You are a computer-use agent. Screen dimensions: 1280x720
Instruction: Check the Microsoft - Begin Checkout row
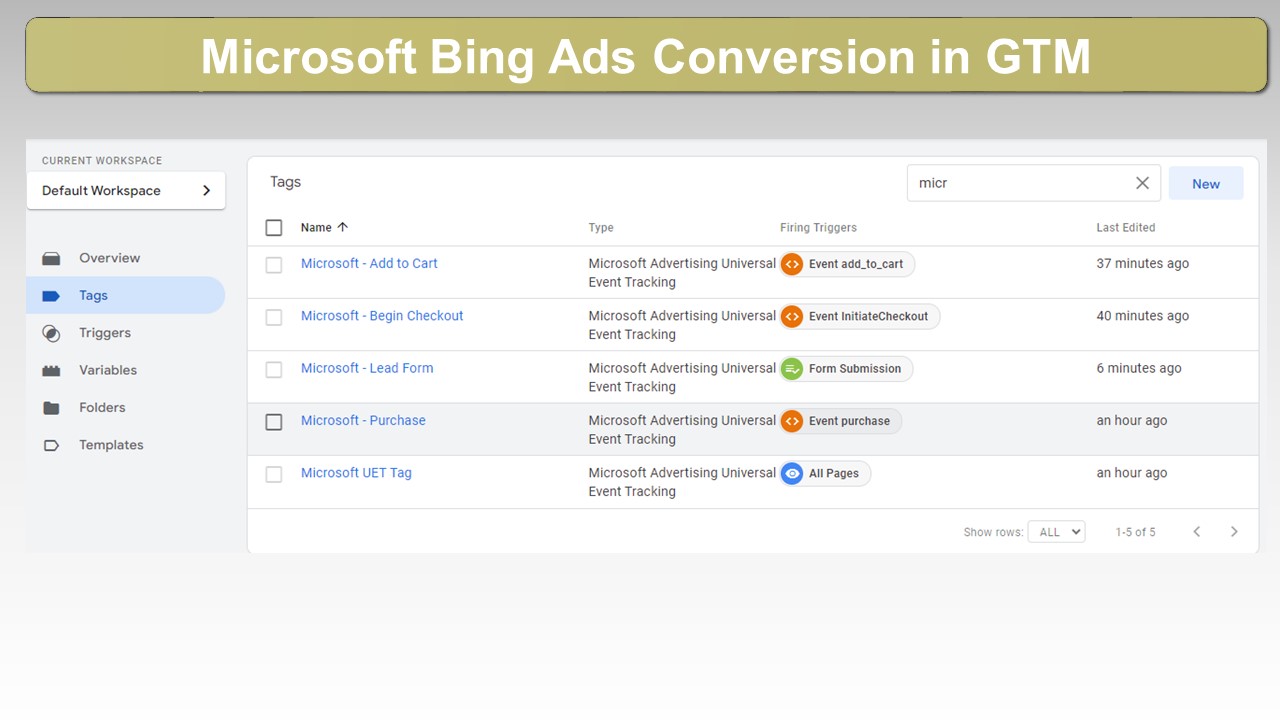pos(274,317)
